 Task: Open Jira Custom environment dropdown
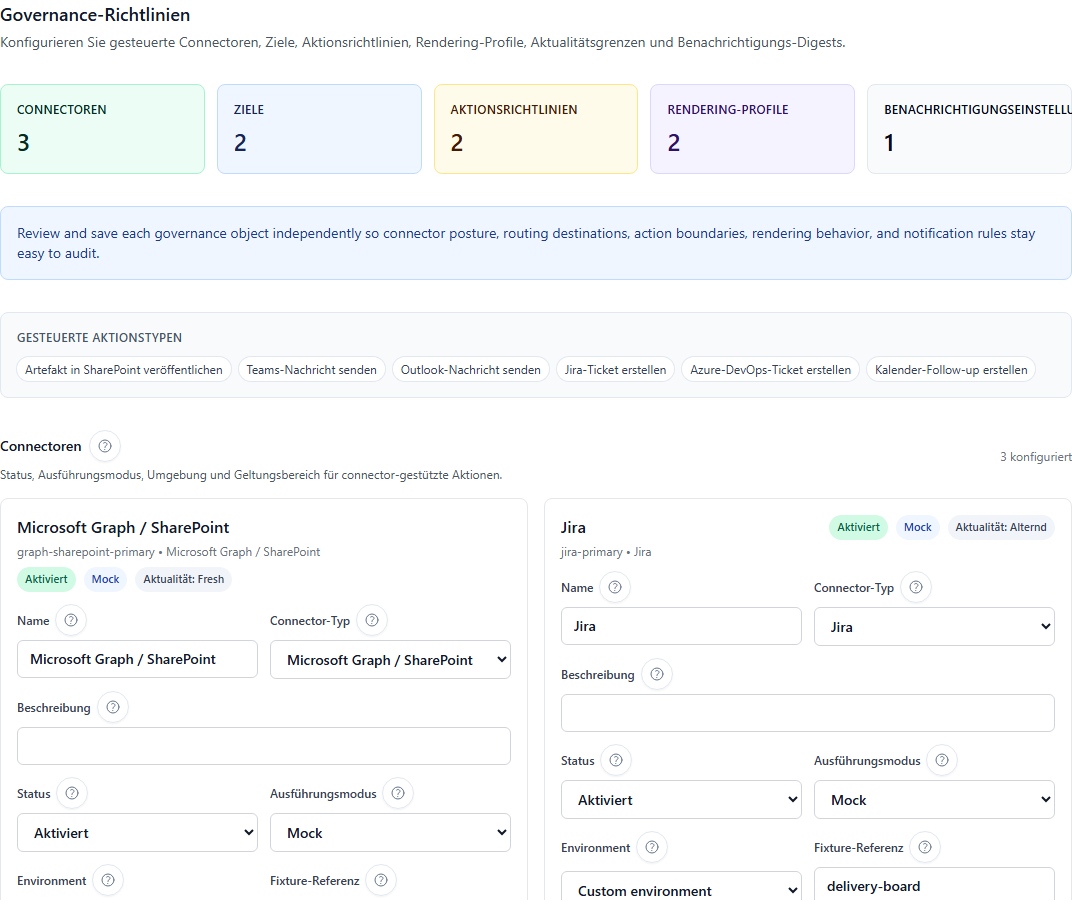681,891
